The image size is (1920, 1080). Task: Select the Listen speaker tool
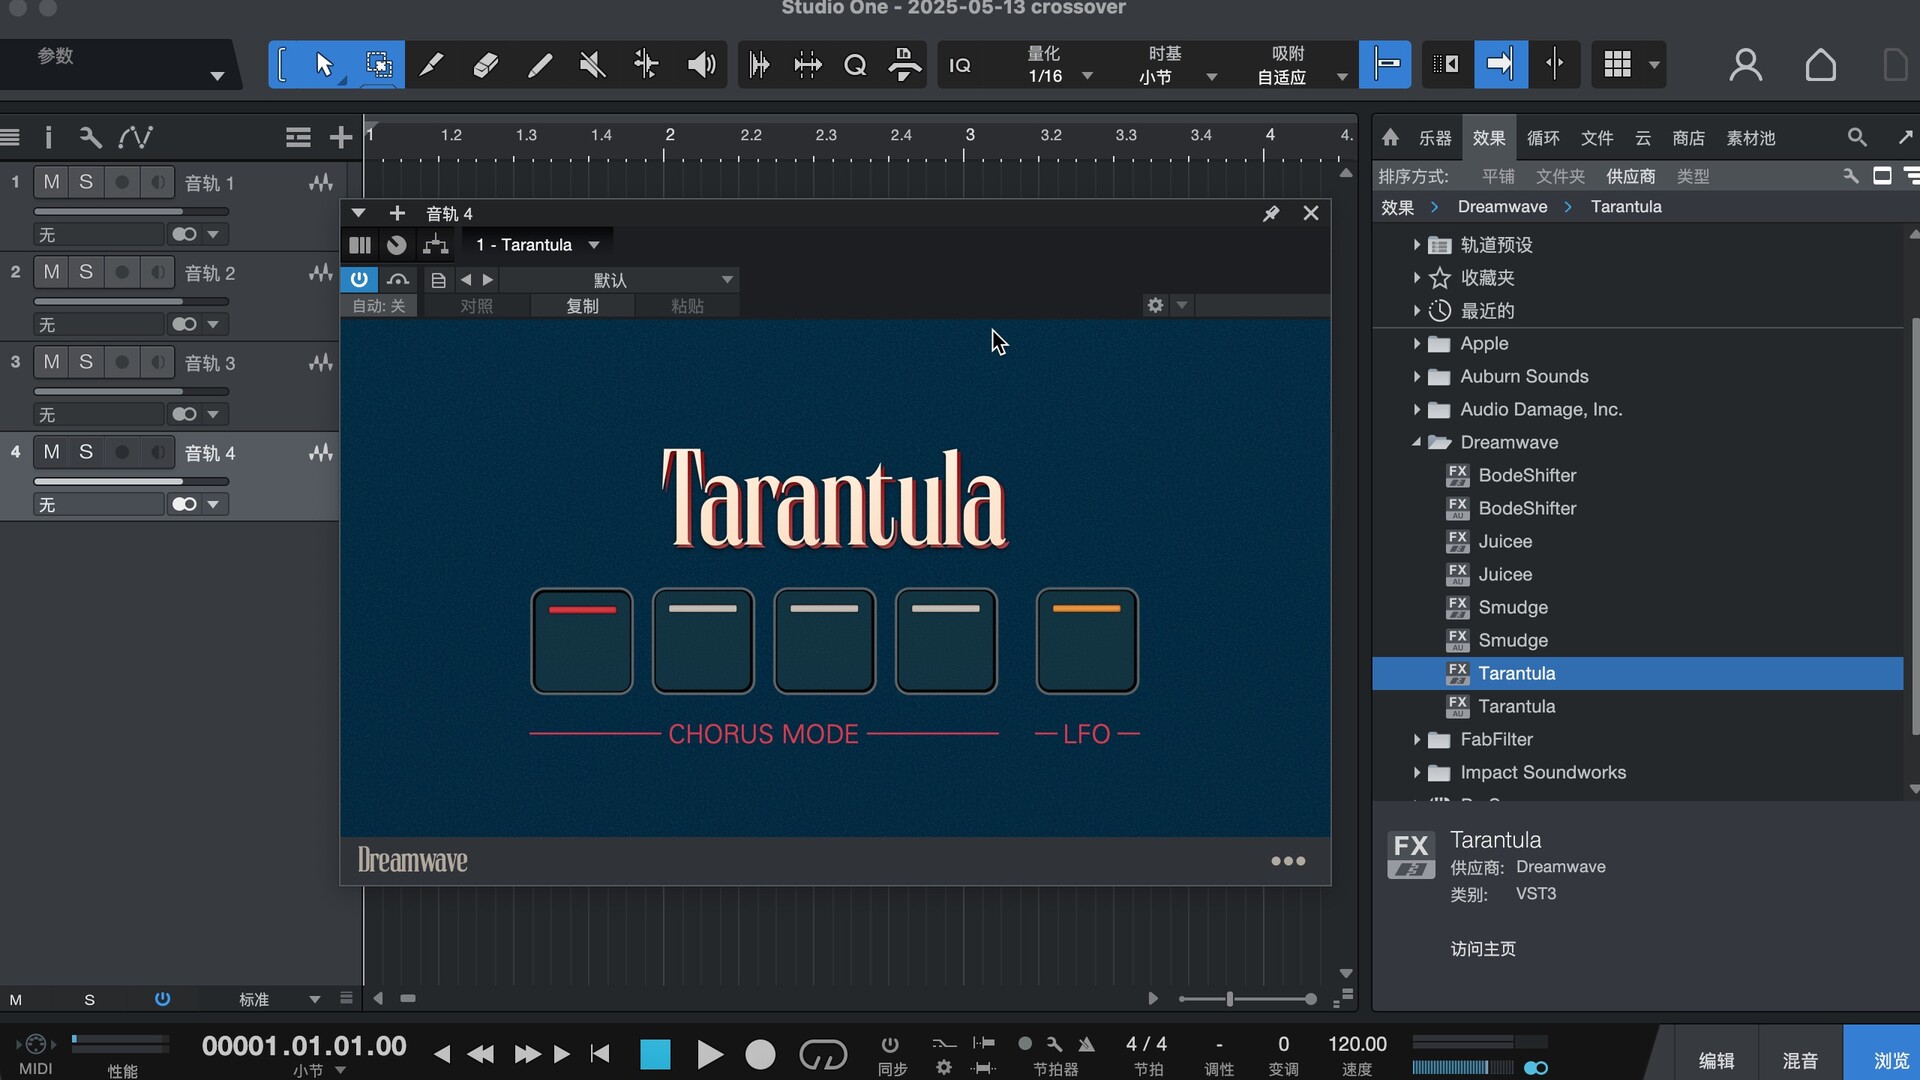(701, 65)
